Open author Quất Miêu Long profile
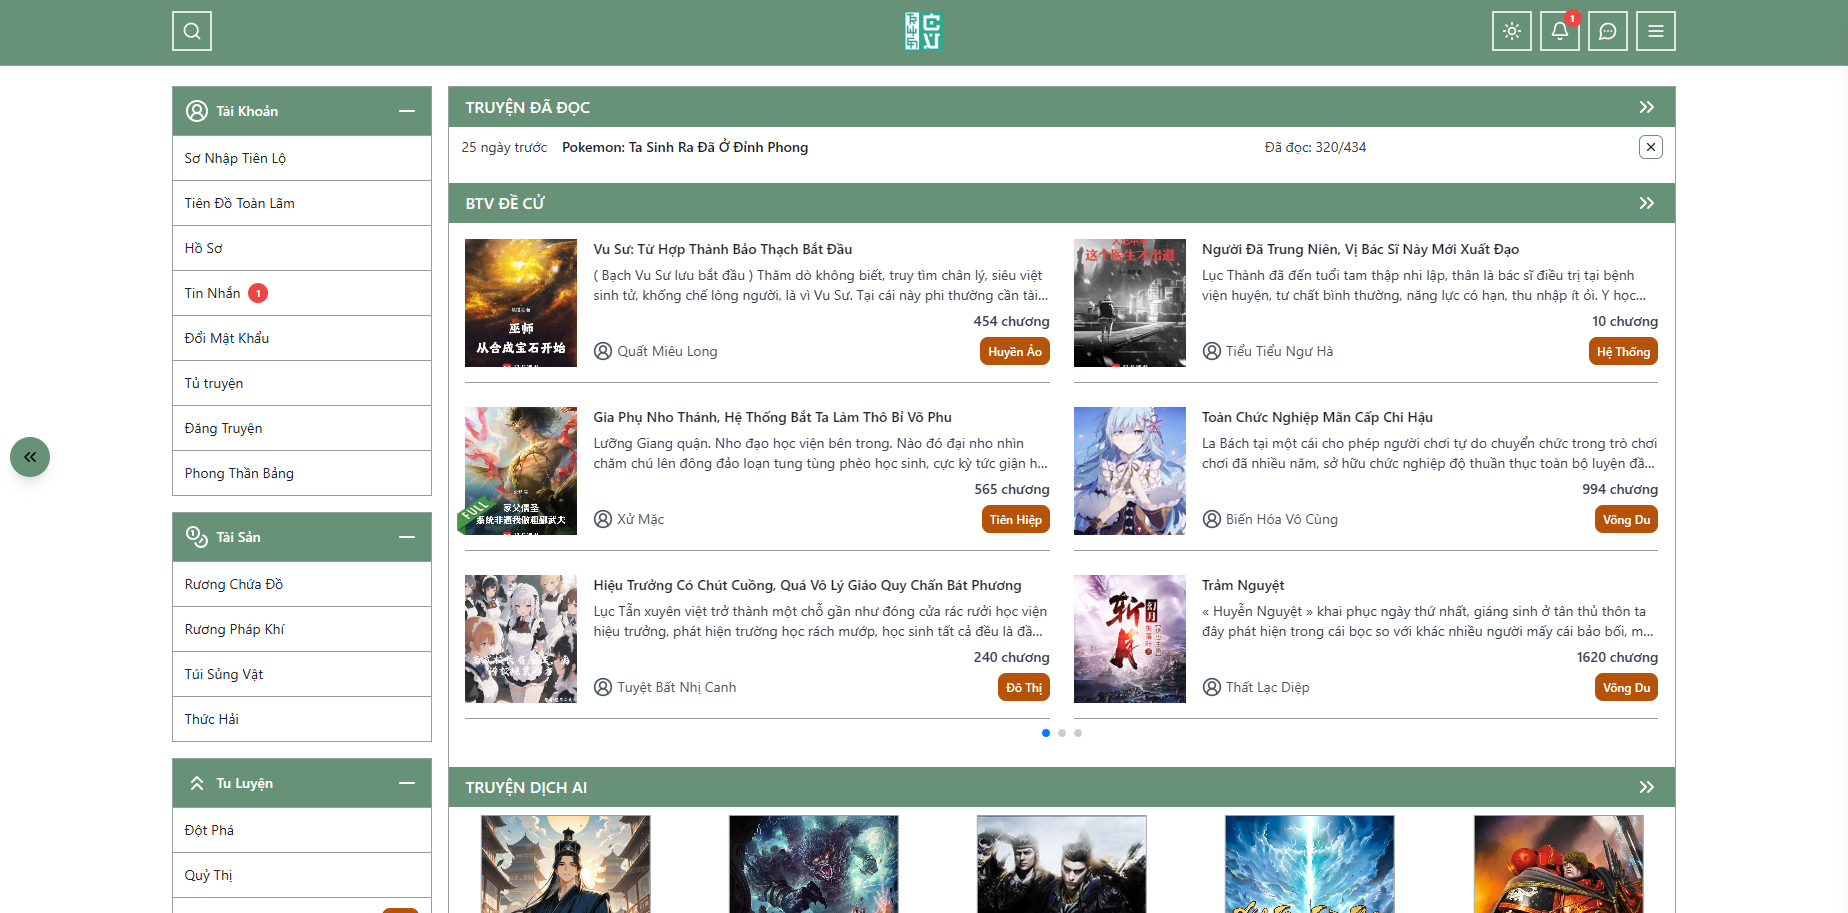This screenshot has height=913, width=1848. 666,351
